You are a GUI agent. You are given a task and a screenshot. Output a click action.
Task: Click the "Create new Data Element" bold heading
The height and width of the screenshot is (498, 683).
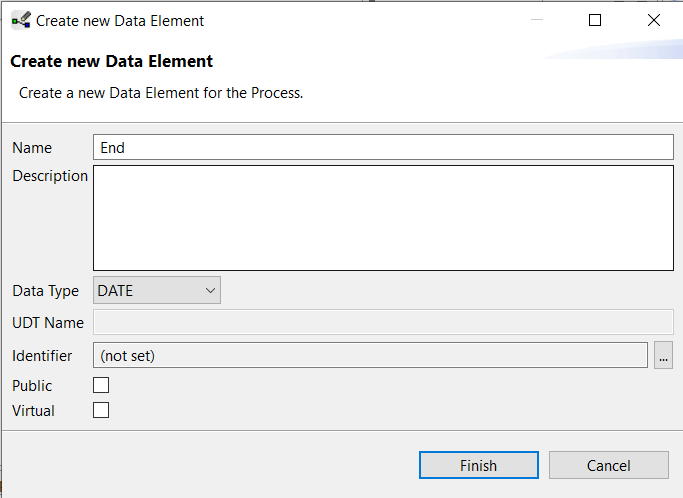(111, 61)
